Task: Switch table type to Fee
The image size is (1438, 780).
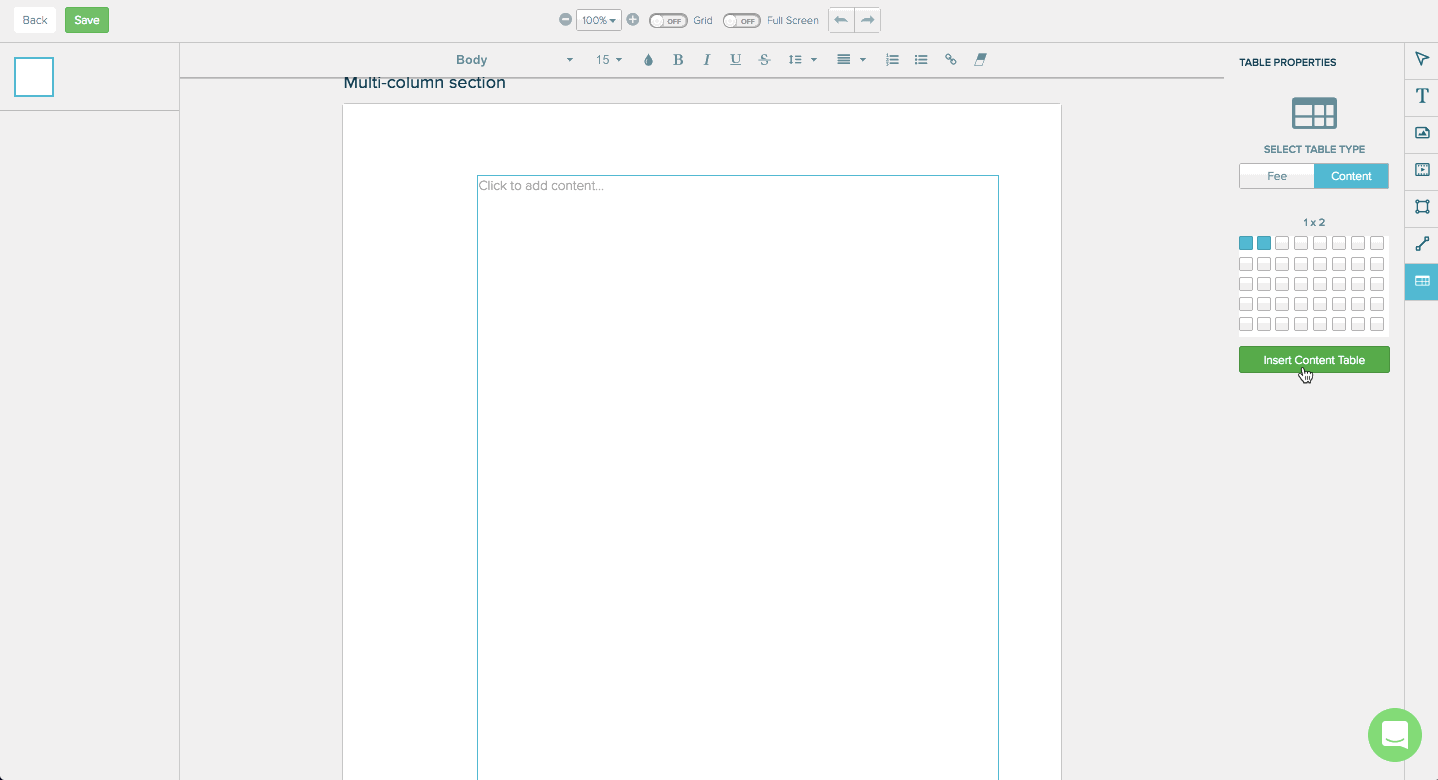Action: [x=1277, y=175]
